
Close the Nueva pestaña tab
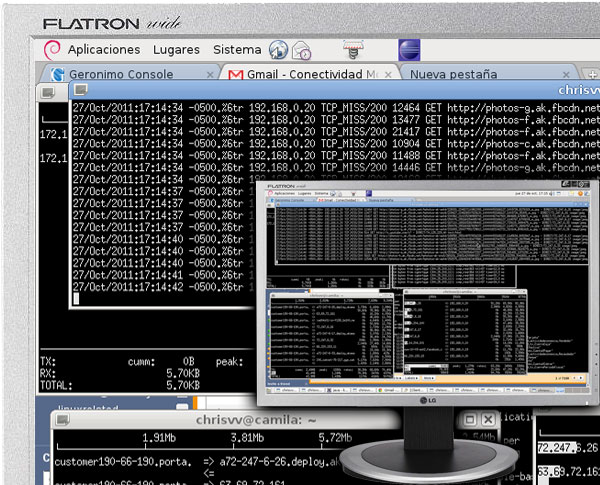(568, 74)
